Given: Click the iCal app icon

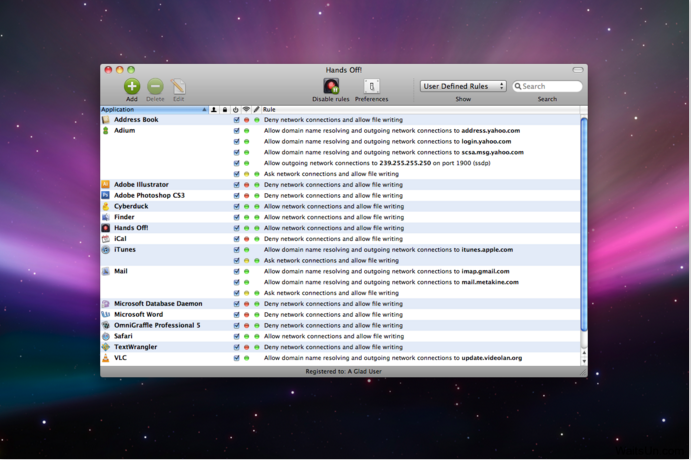Looking at the screenshot, I should coord(106,239).
